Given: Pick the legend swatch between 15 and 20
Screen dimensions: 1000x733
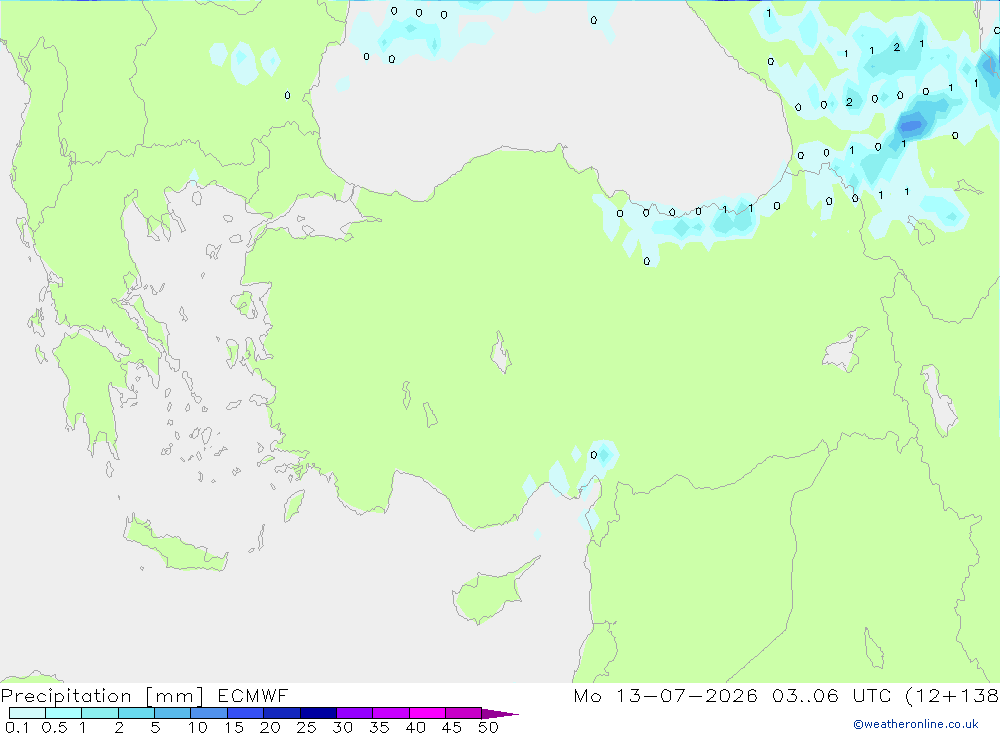Looking at the screenshot, I should click(246, 713).
